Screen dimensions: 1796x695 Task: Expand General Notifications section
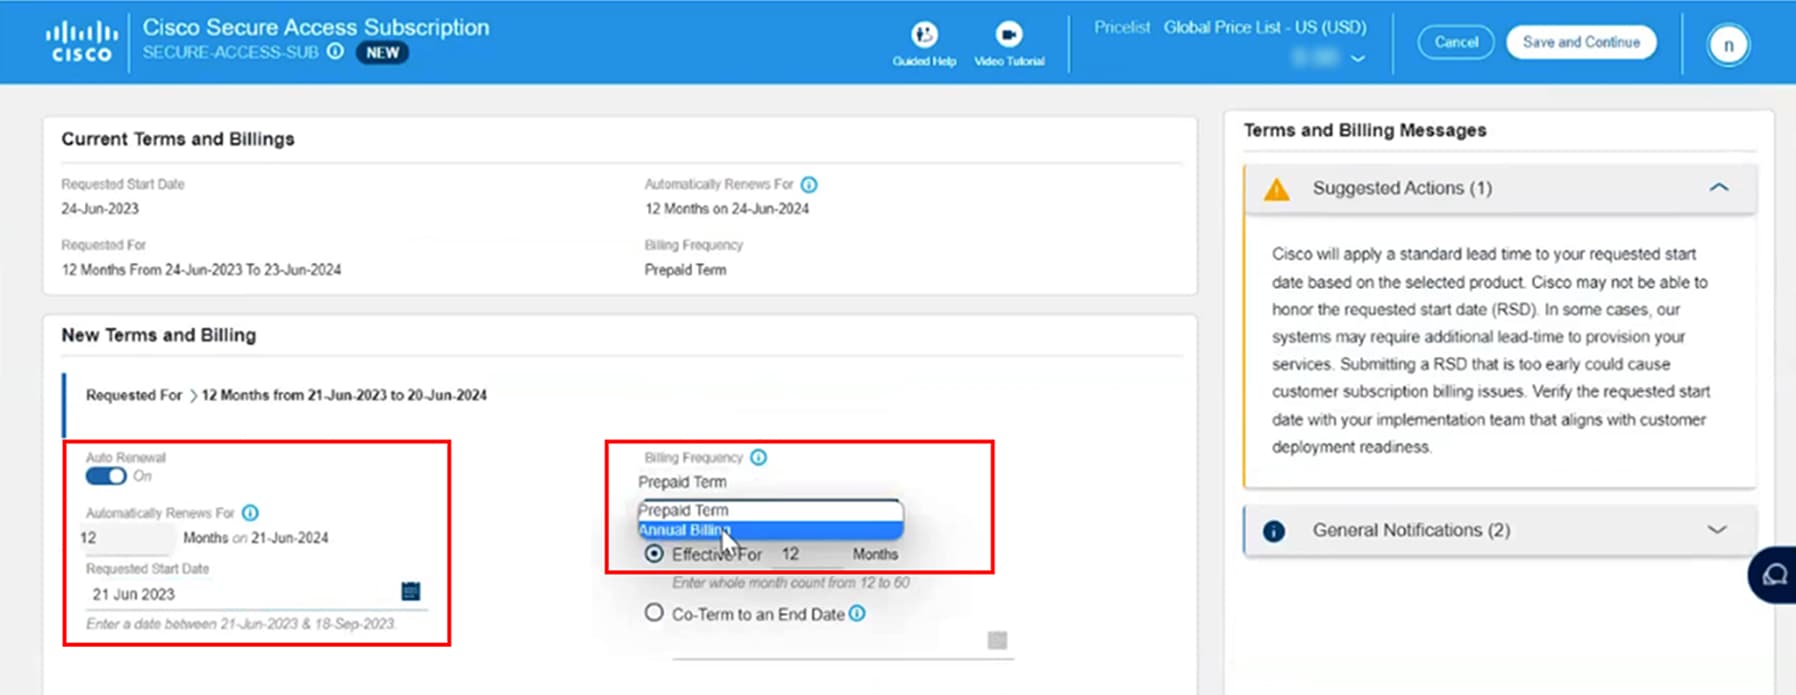coord(1717,530)
